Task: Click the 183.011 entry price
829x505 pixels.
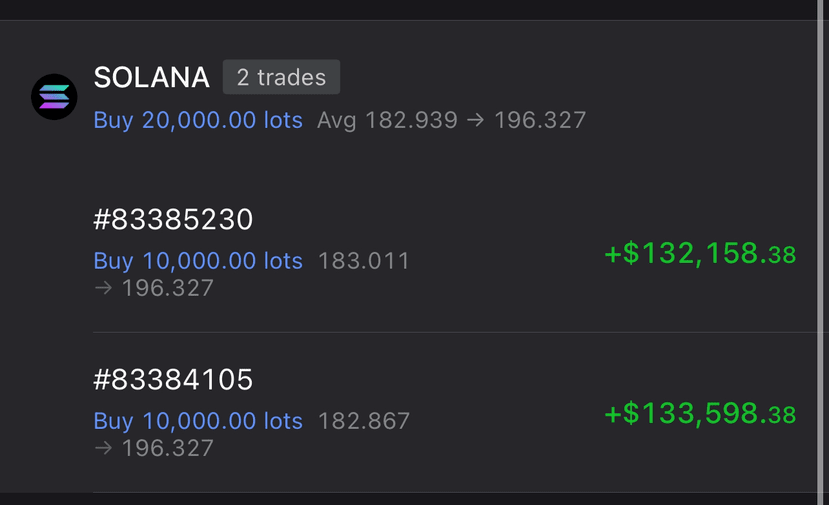Action: pyautogui.click(x=364, y=261)
